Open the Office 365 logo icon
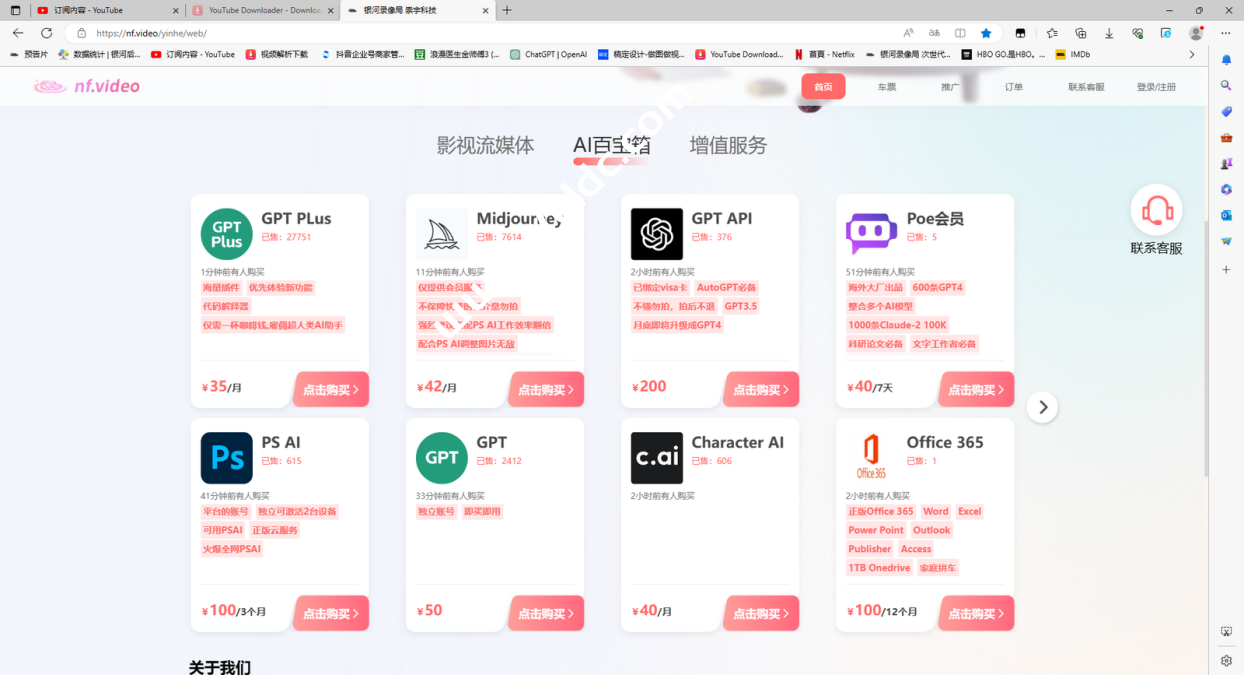The height and width of the screenshot is (675, 1244). point(872,458)
